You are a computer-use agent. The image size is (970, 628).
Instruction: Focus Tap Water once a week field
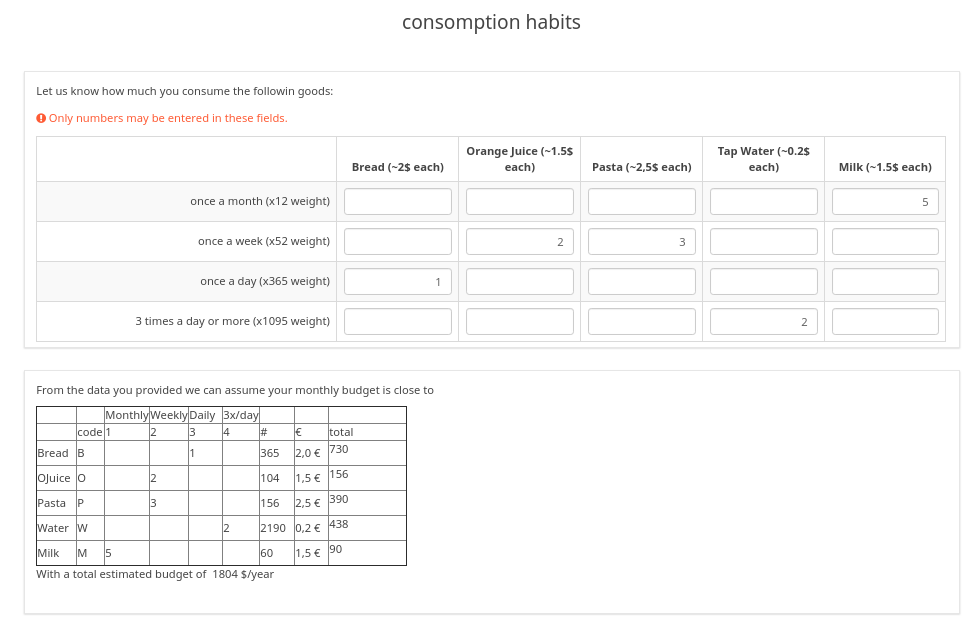tap(764, 241)
